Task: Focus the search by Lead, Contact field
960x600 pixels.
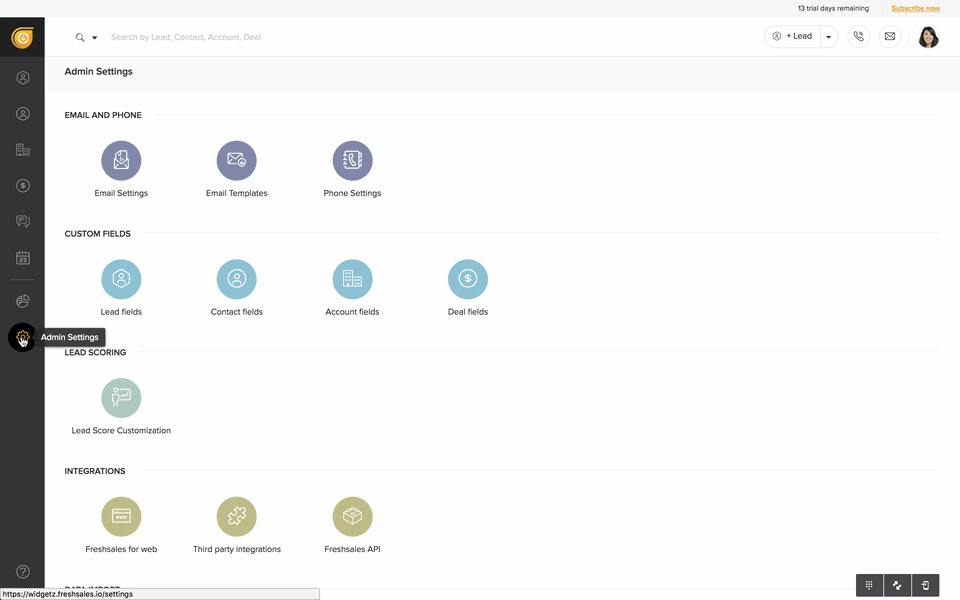Action: 186,37
